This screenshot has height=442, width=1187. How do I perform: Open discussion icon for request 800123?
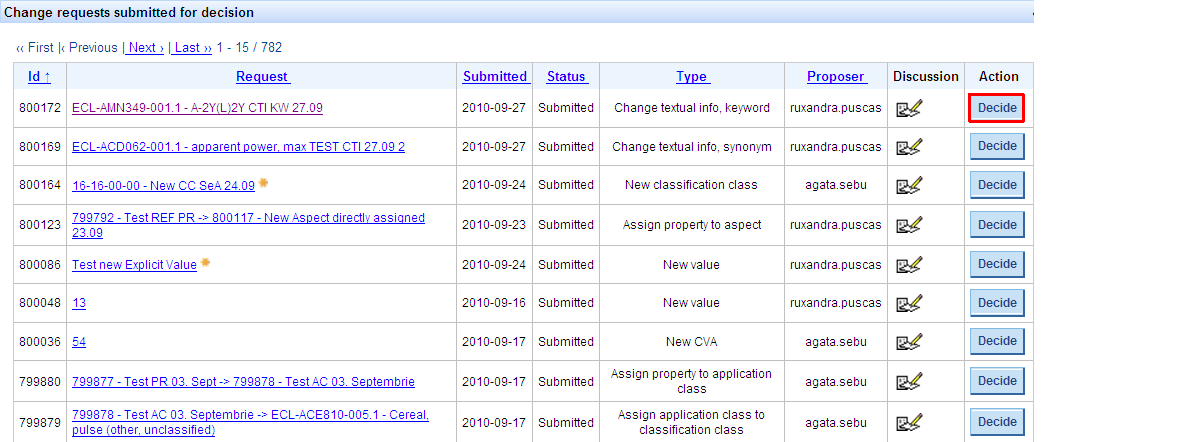pos(908,226)
